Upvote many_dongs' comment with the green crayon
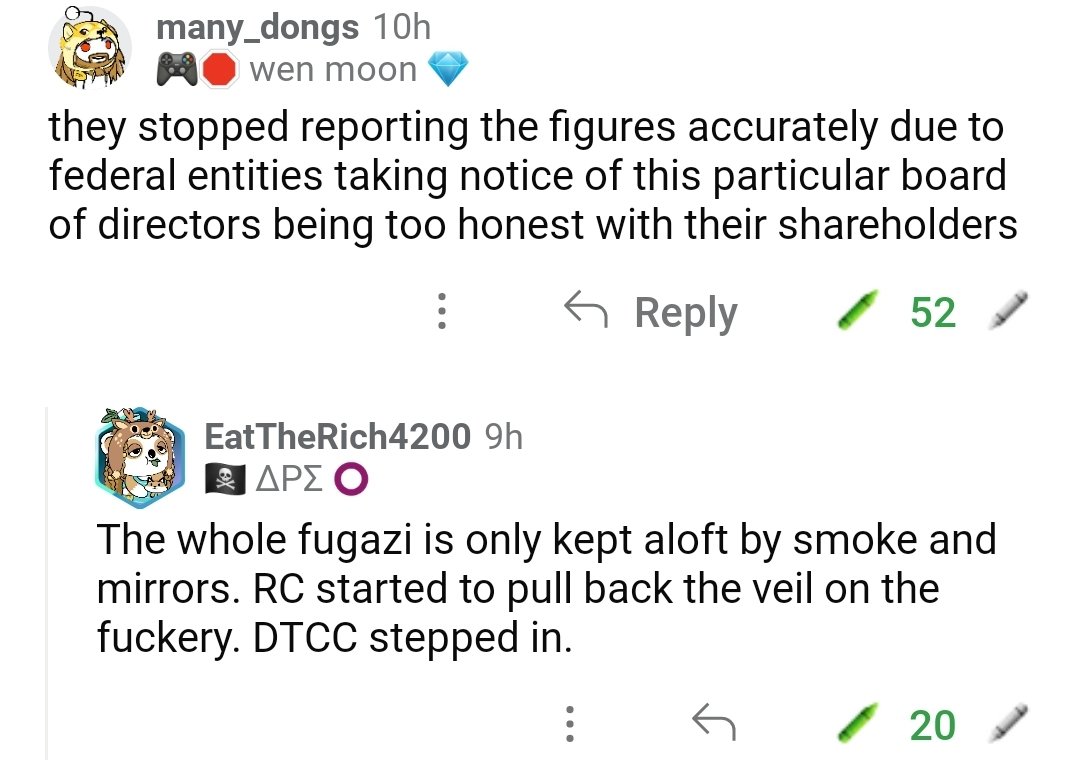This screenshot has height=773, width=1080. click(860, 311)
